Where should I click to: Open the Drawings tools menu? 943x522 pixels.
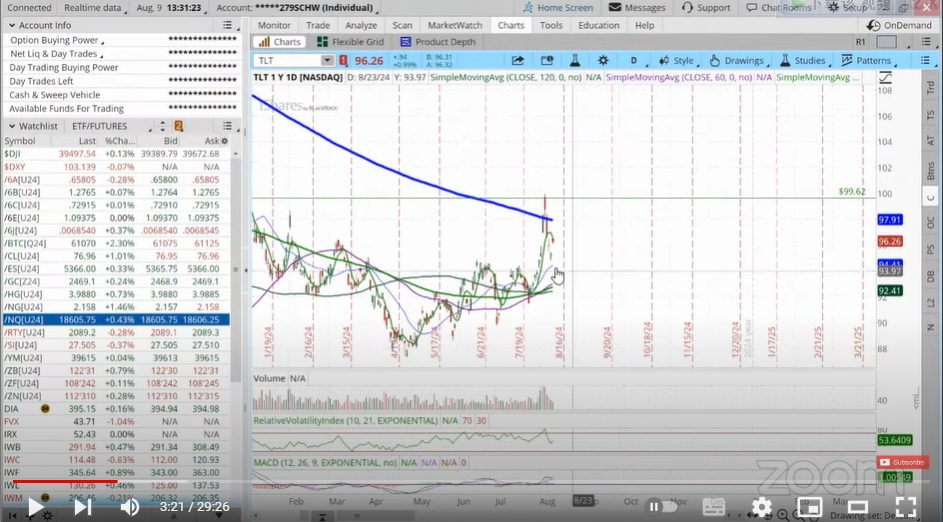click(737, 61)
